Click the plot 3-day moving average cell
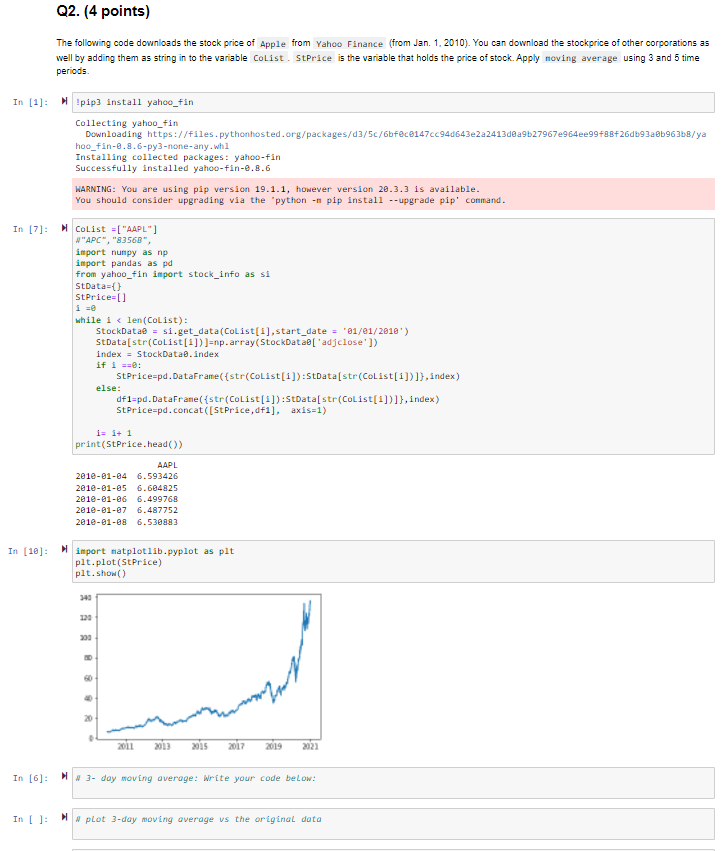This screenshot has height=851, width=728. [393, 824]
